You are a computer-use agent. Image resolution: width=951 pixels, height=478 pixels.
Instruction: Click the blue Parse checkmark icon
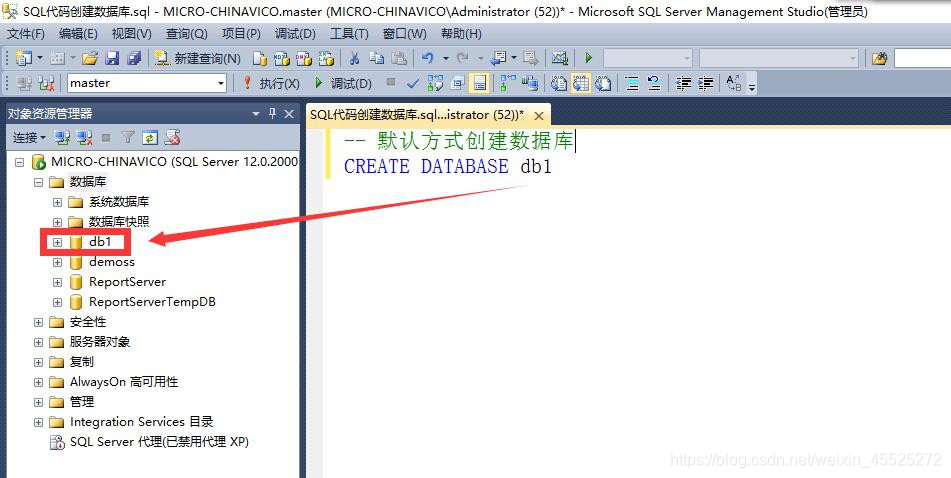click(413, 83)
